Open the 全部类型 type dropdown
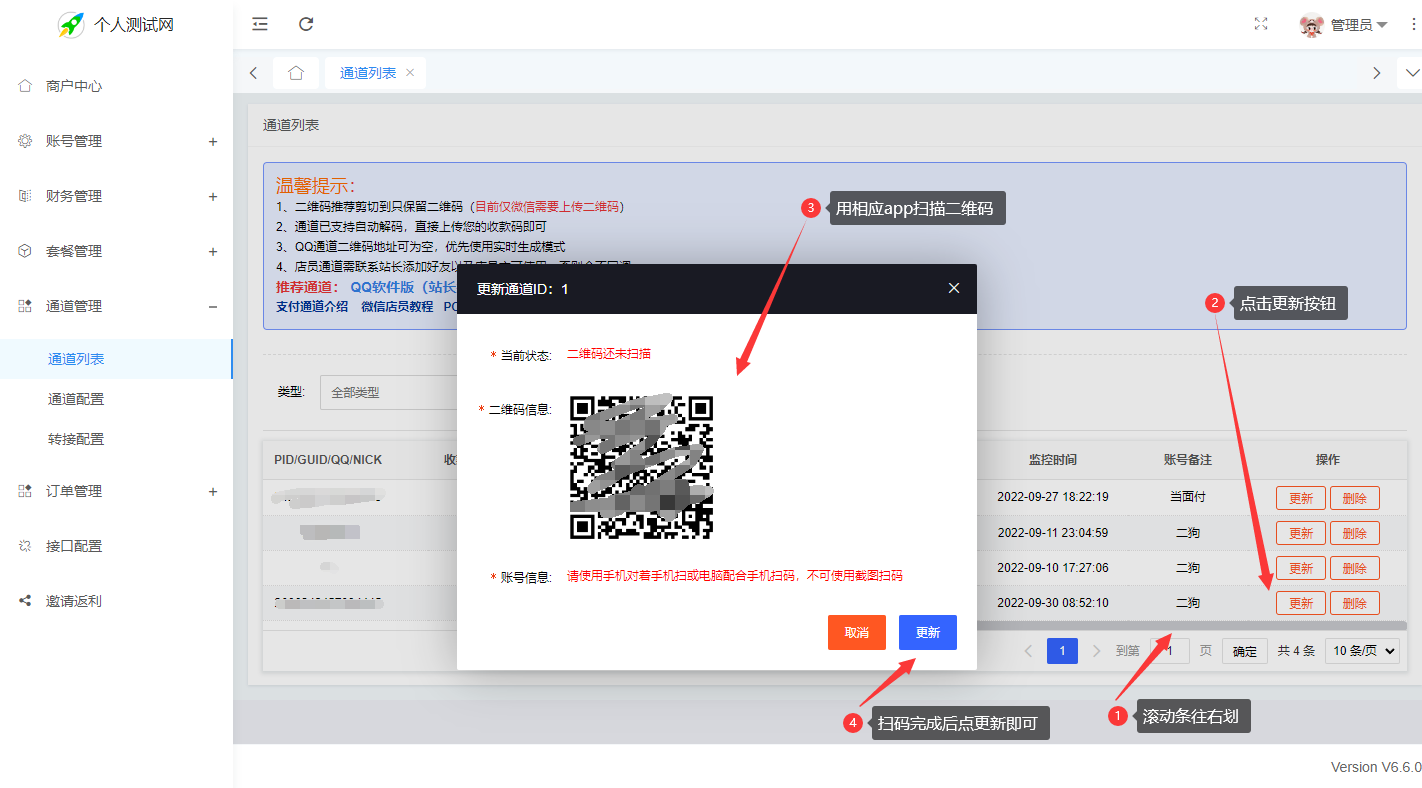The image size is (1422, 788). tap(388, 392)
